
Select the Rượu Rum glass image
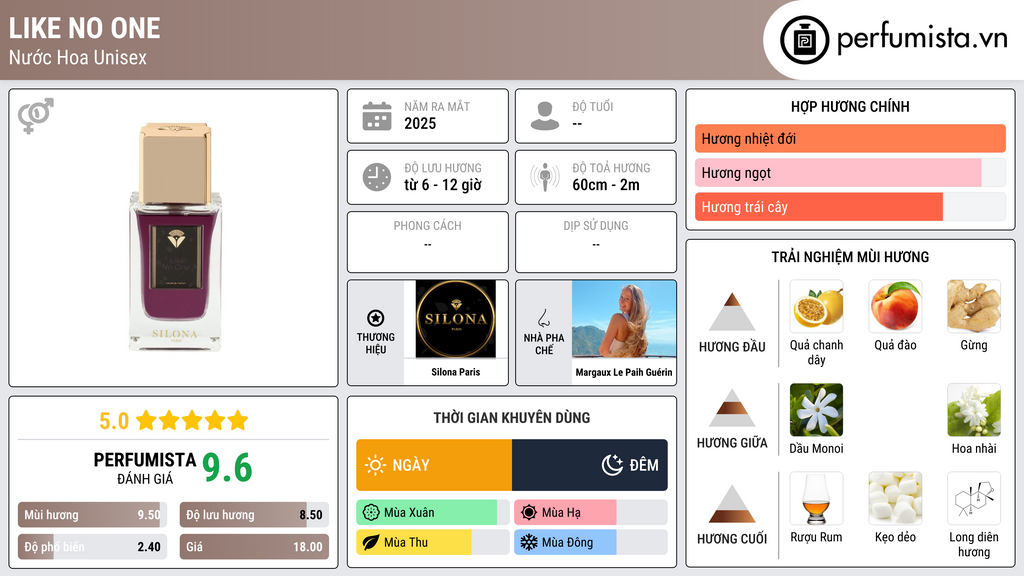(816, 498)
